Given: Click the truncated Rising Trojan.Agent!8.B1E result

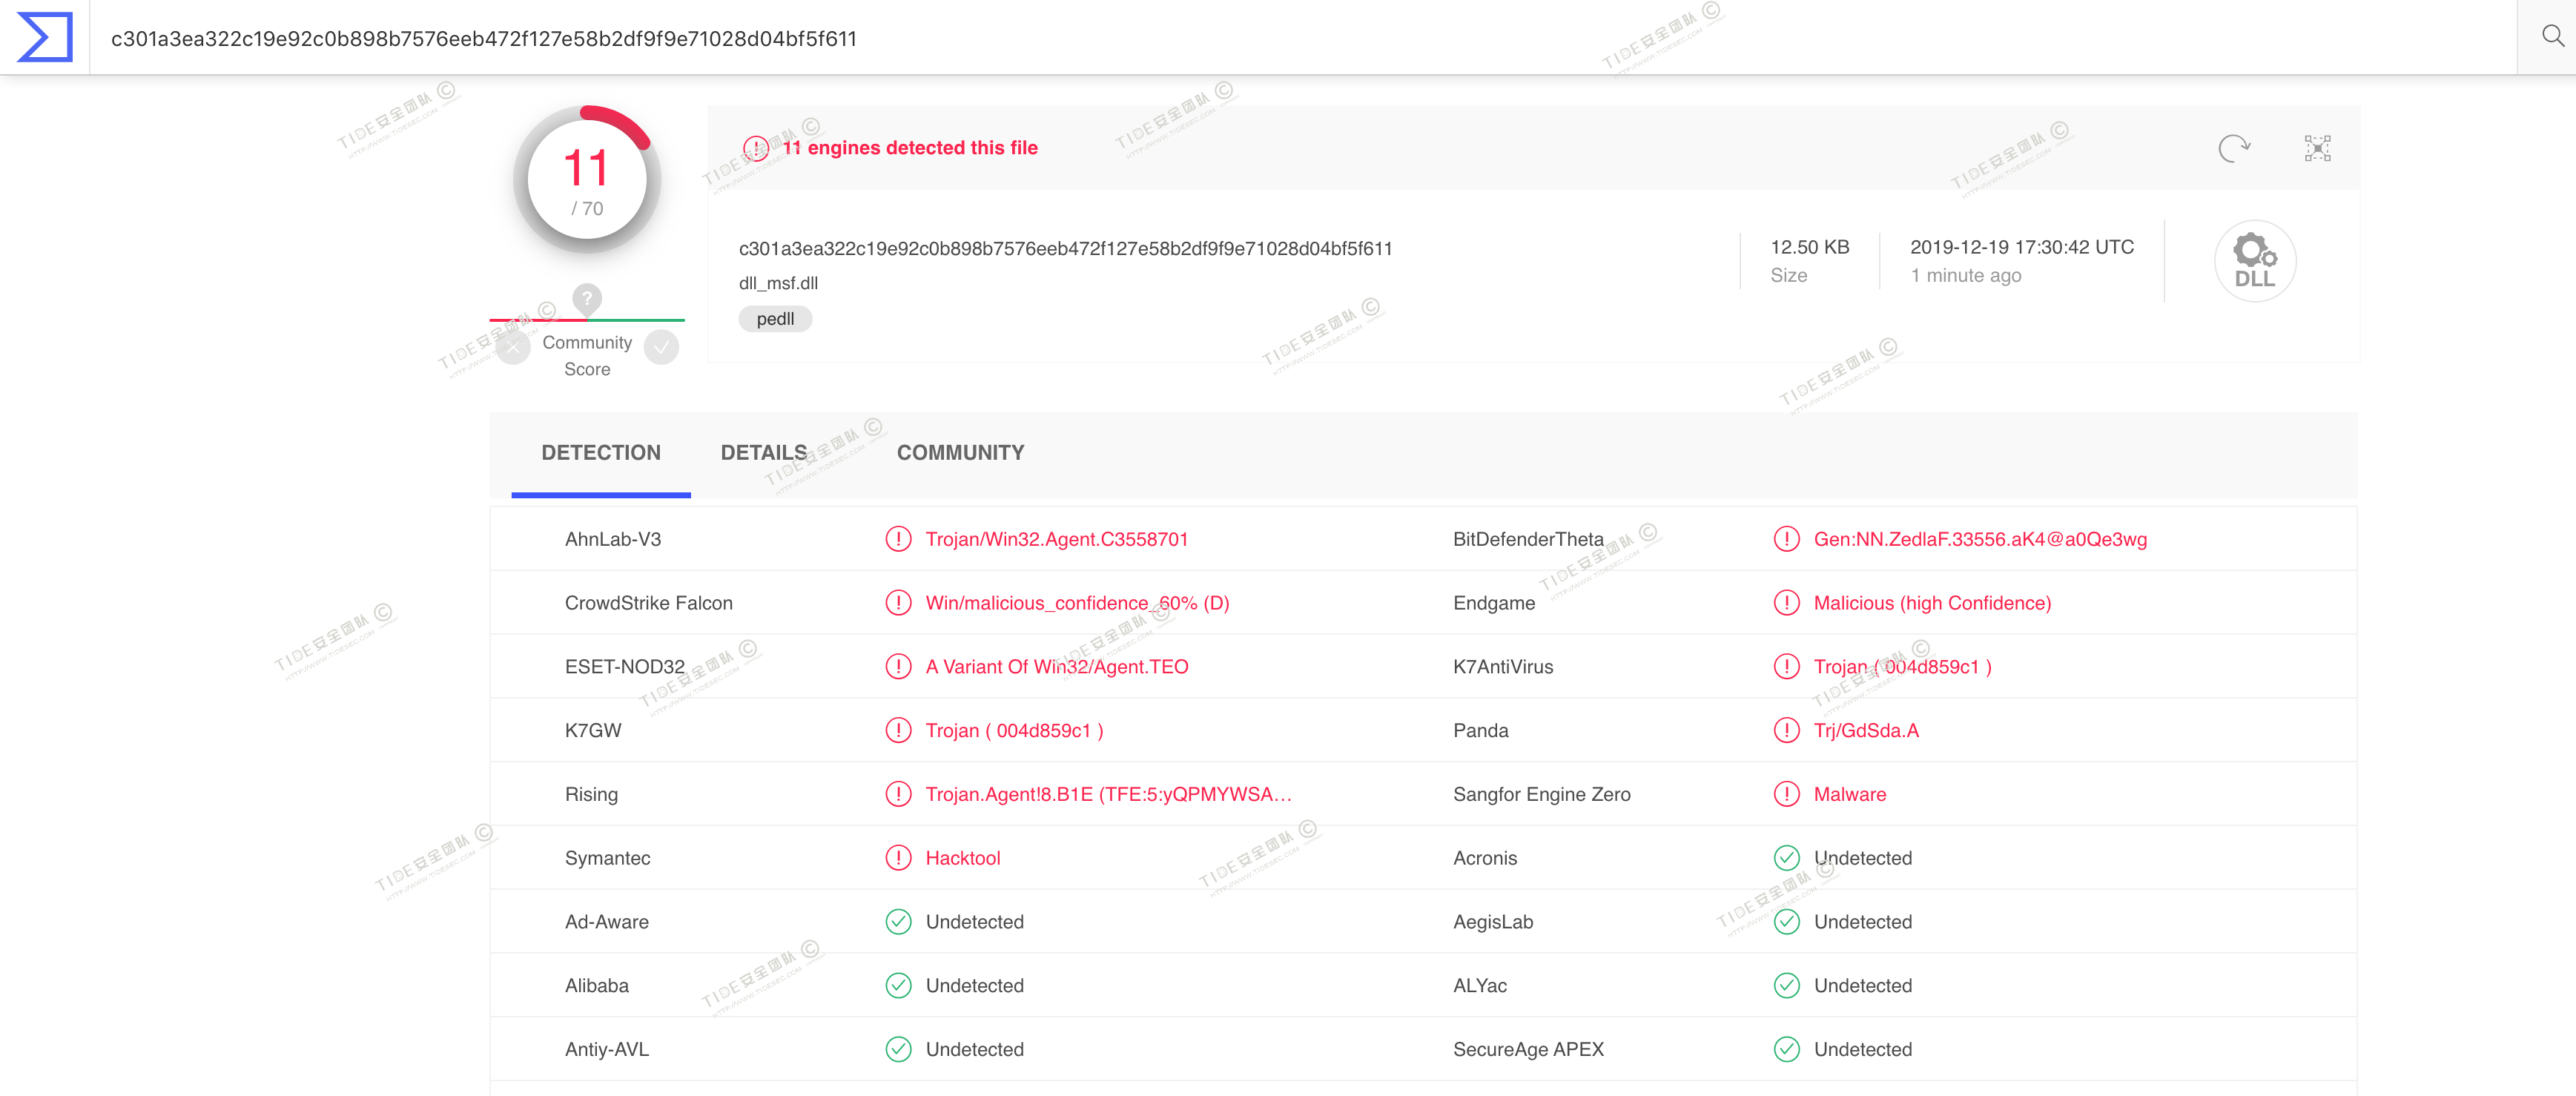Looking at the screenshot, I should [1108, 795].
